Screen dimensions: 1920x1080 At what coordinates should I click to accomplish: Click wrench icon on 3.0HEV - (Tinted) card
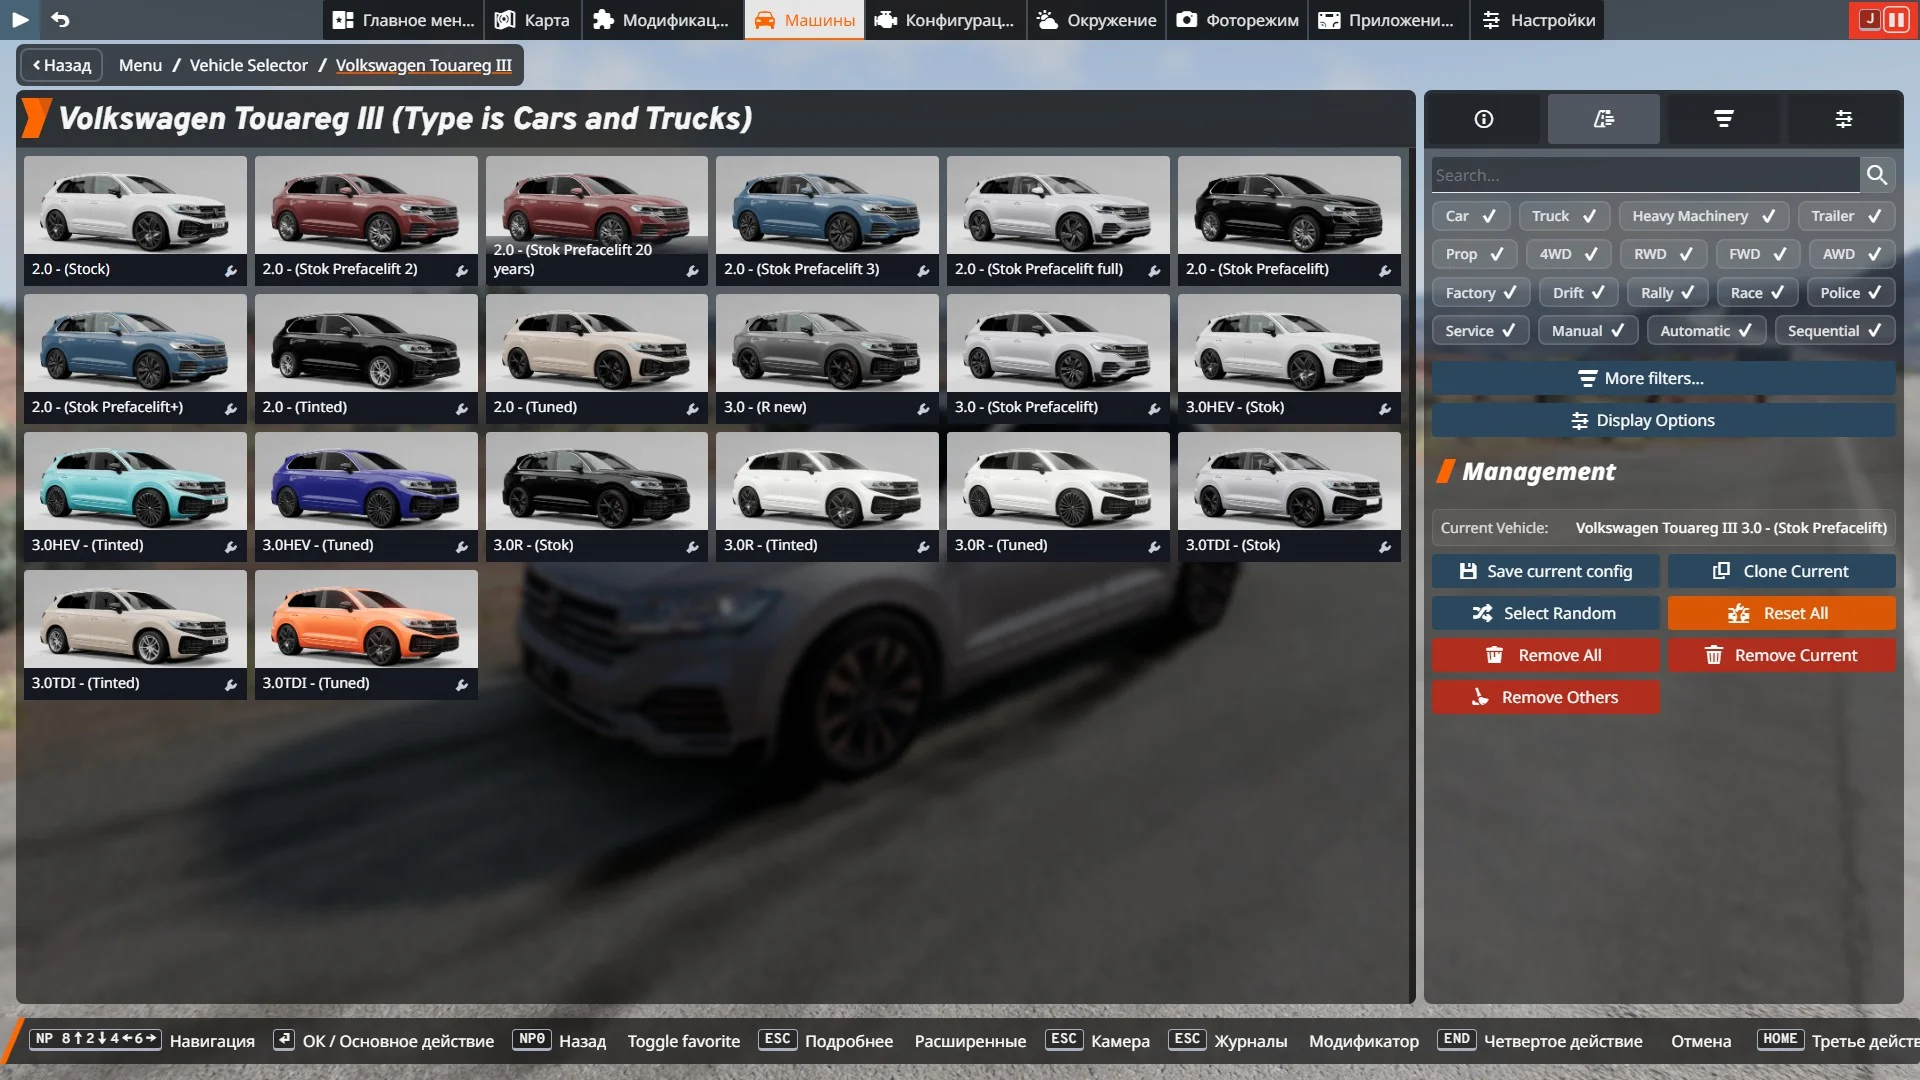[x=231, y=547]
